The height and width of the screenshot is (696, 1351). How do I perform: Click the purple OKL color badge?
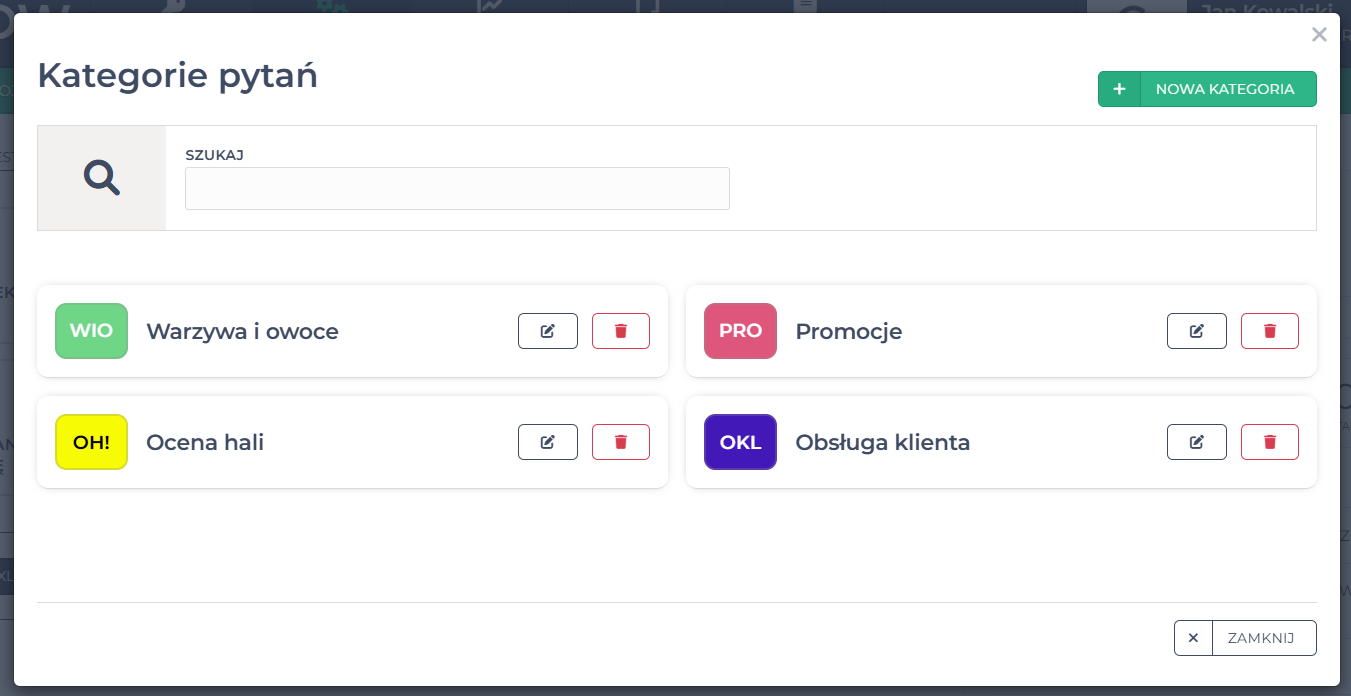[740, 442]
